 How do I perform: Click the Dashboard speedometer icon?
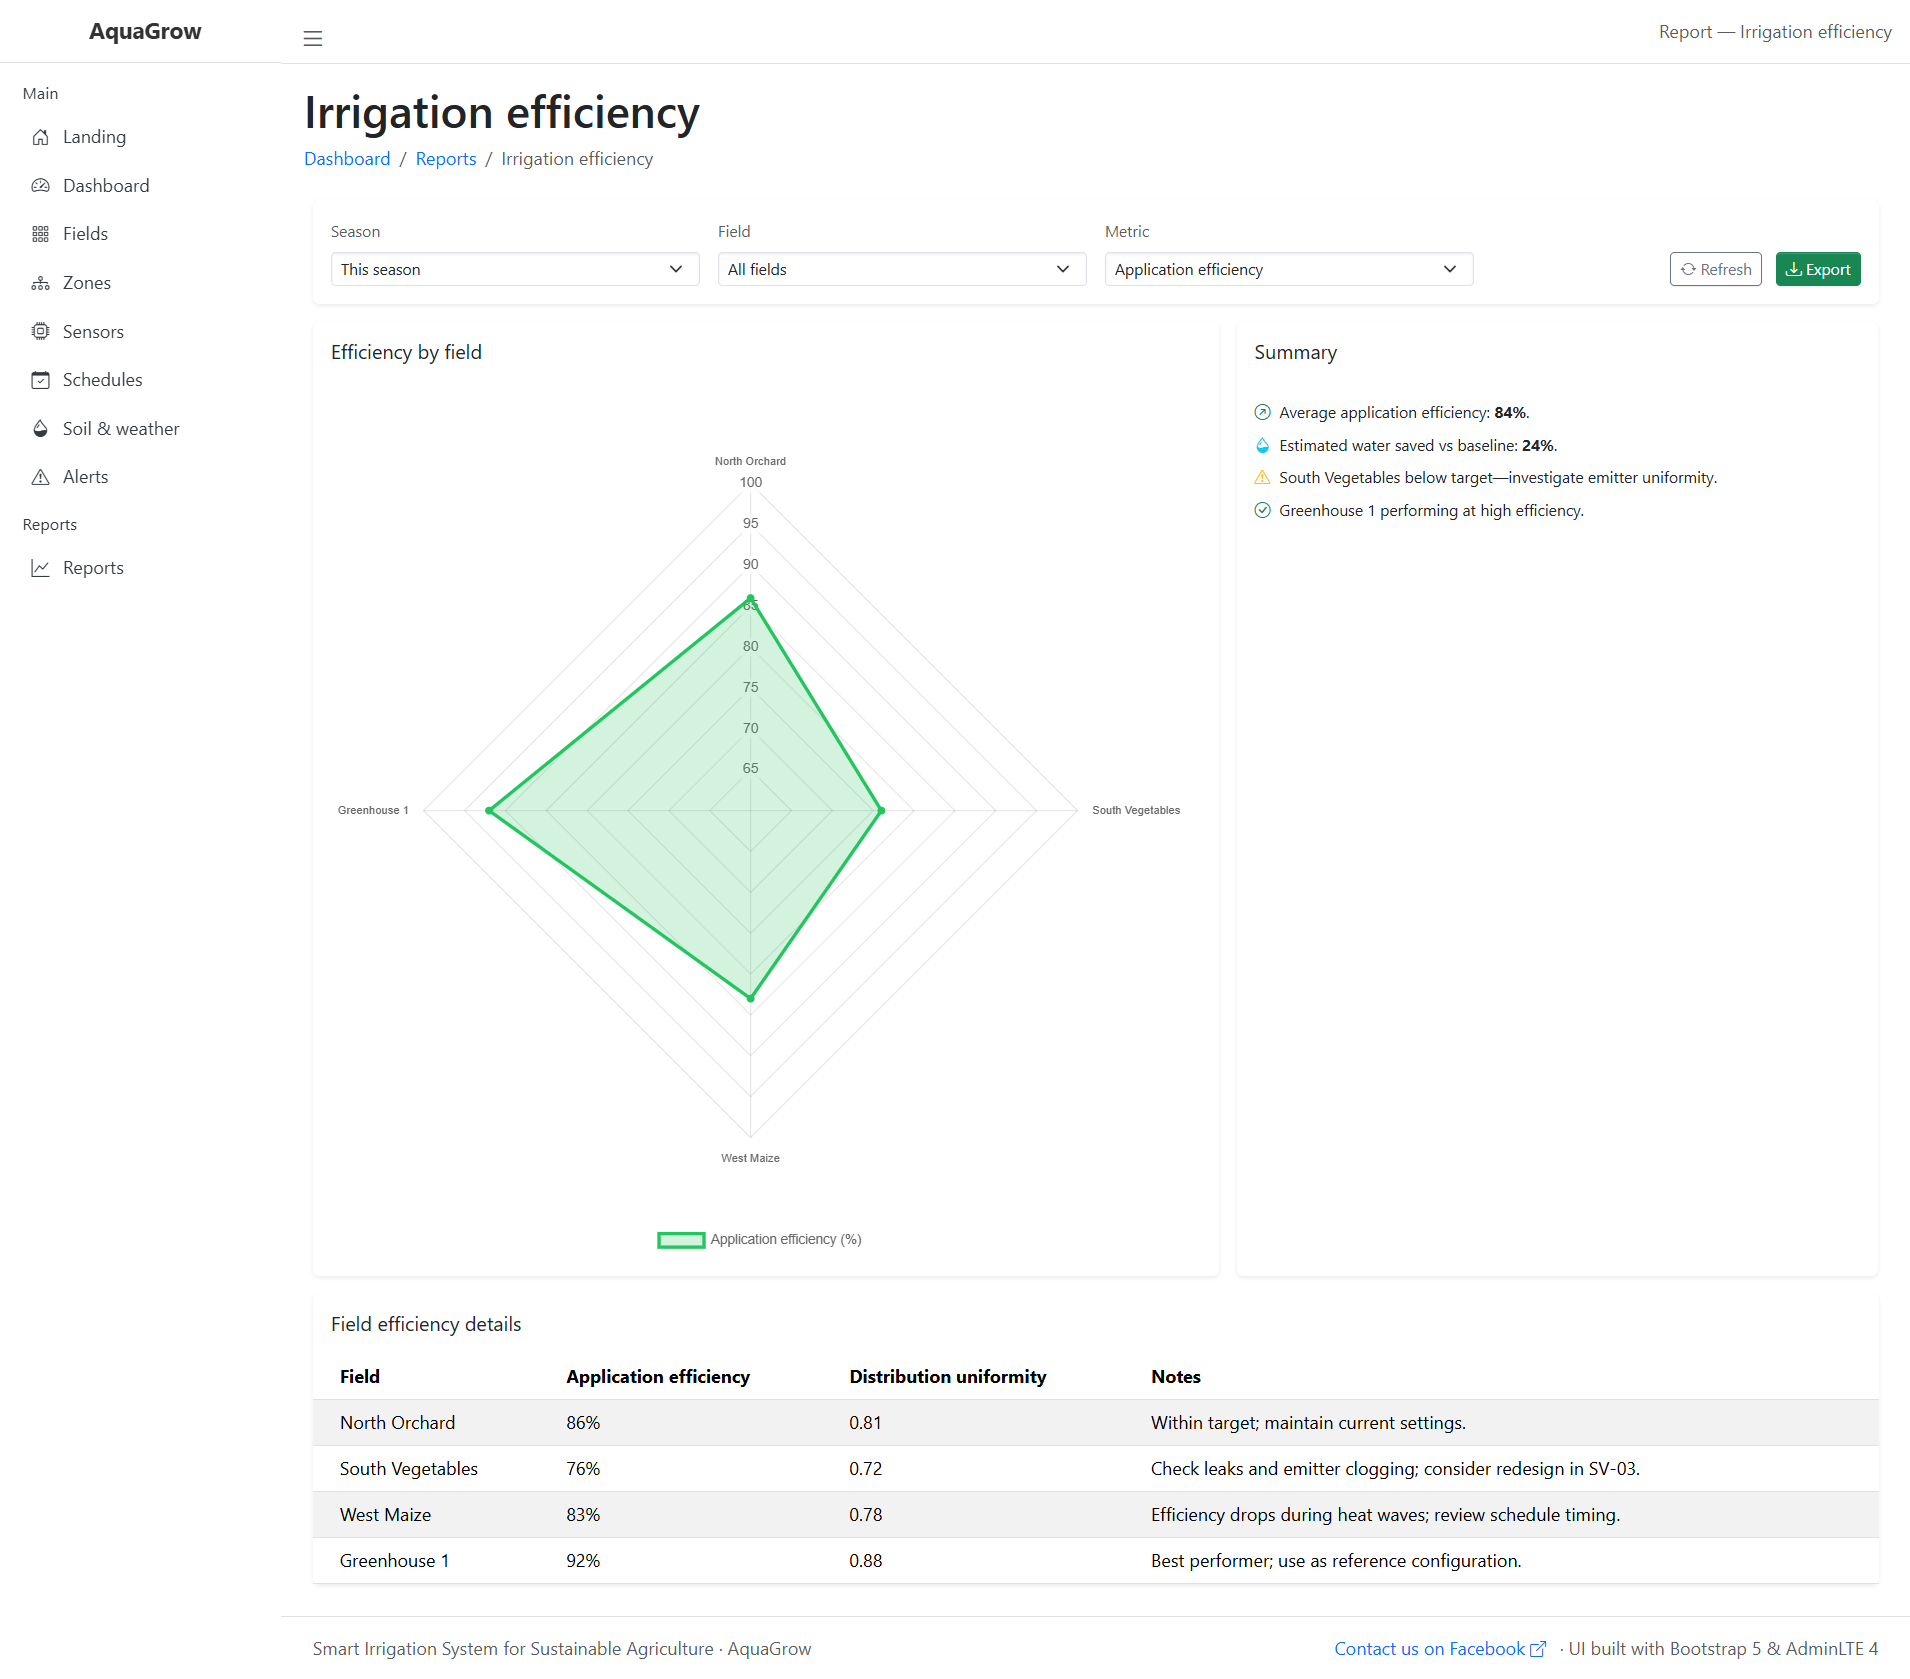pos(40,186)
